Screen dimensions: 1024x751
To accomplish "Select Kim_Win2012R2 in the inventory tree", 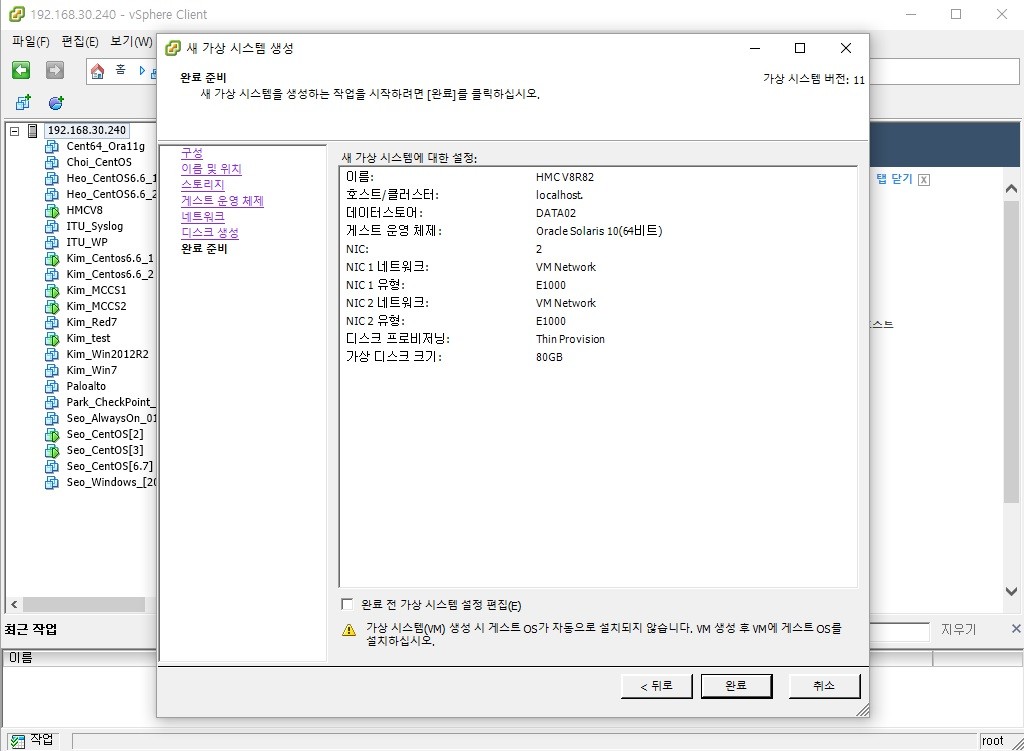I will pos(107,354).
